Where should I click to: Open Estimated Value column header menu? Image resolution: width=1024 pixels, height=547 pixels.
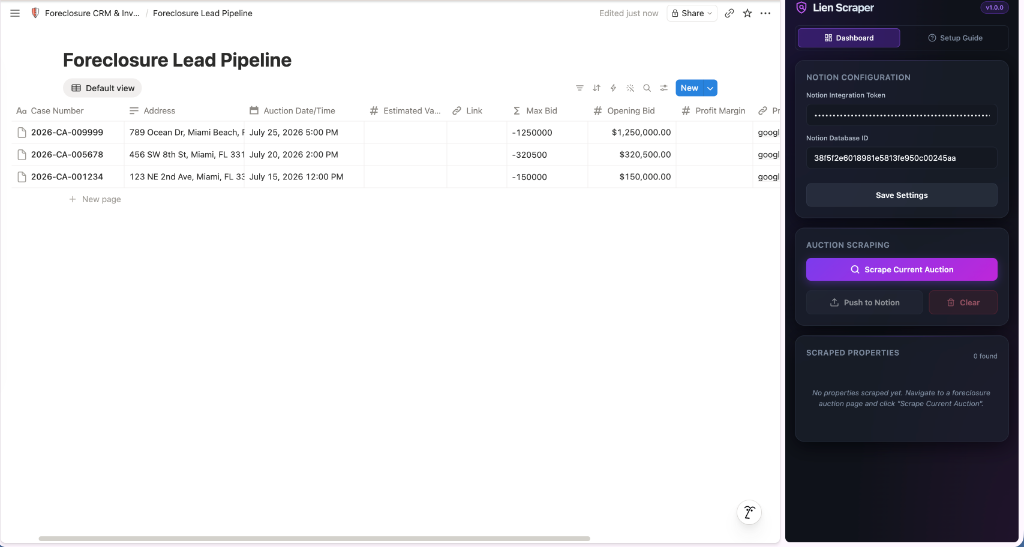[x=406, y=111]
